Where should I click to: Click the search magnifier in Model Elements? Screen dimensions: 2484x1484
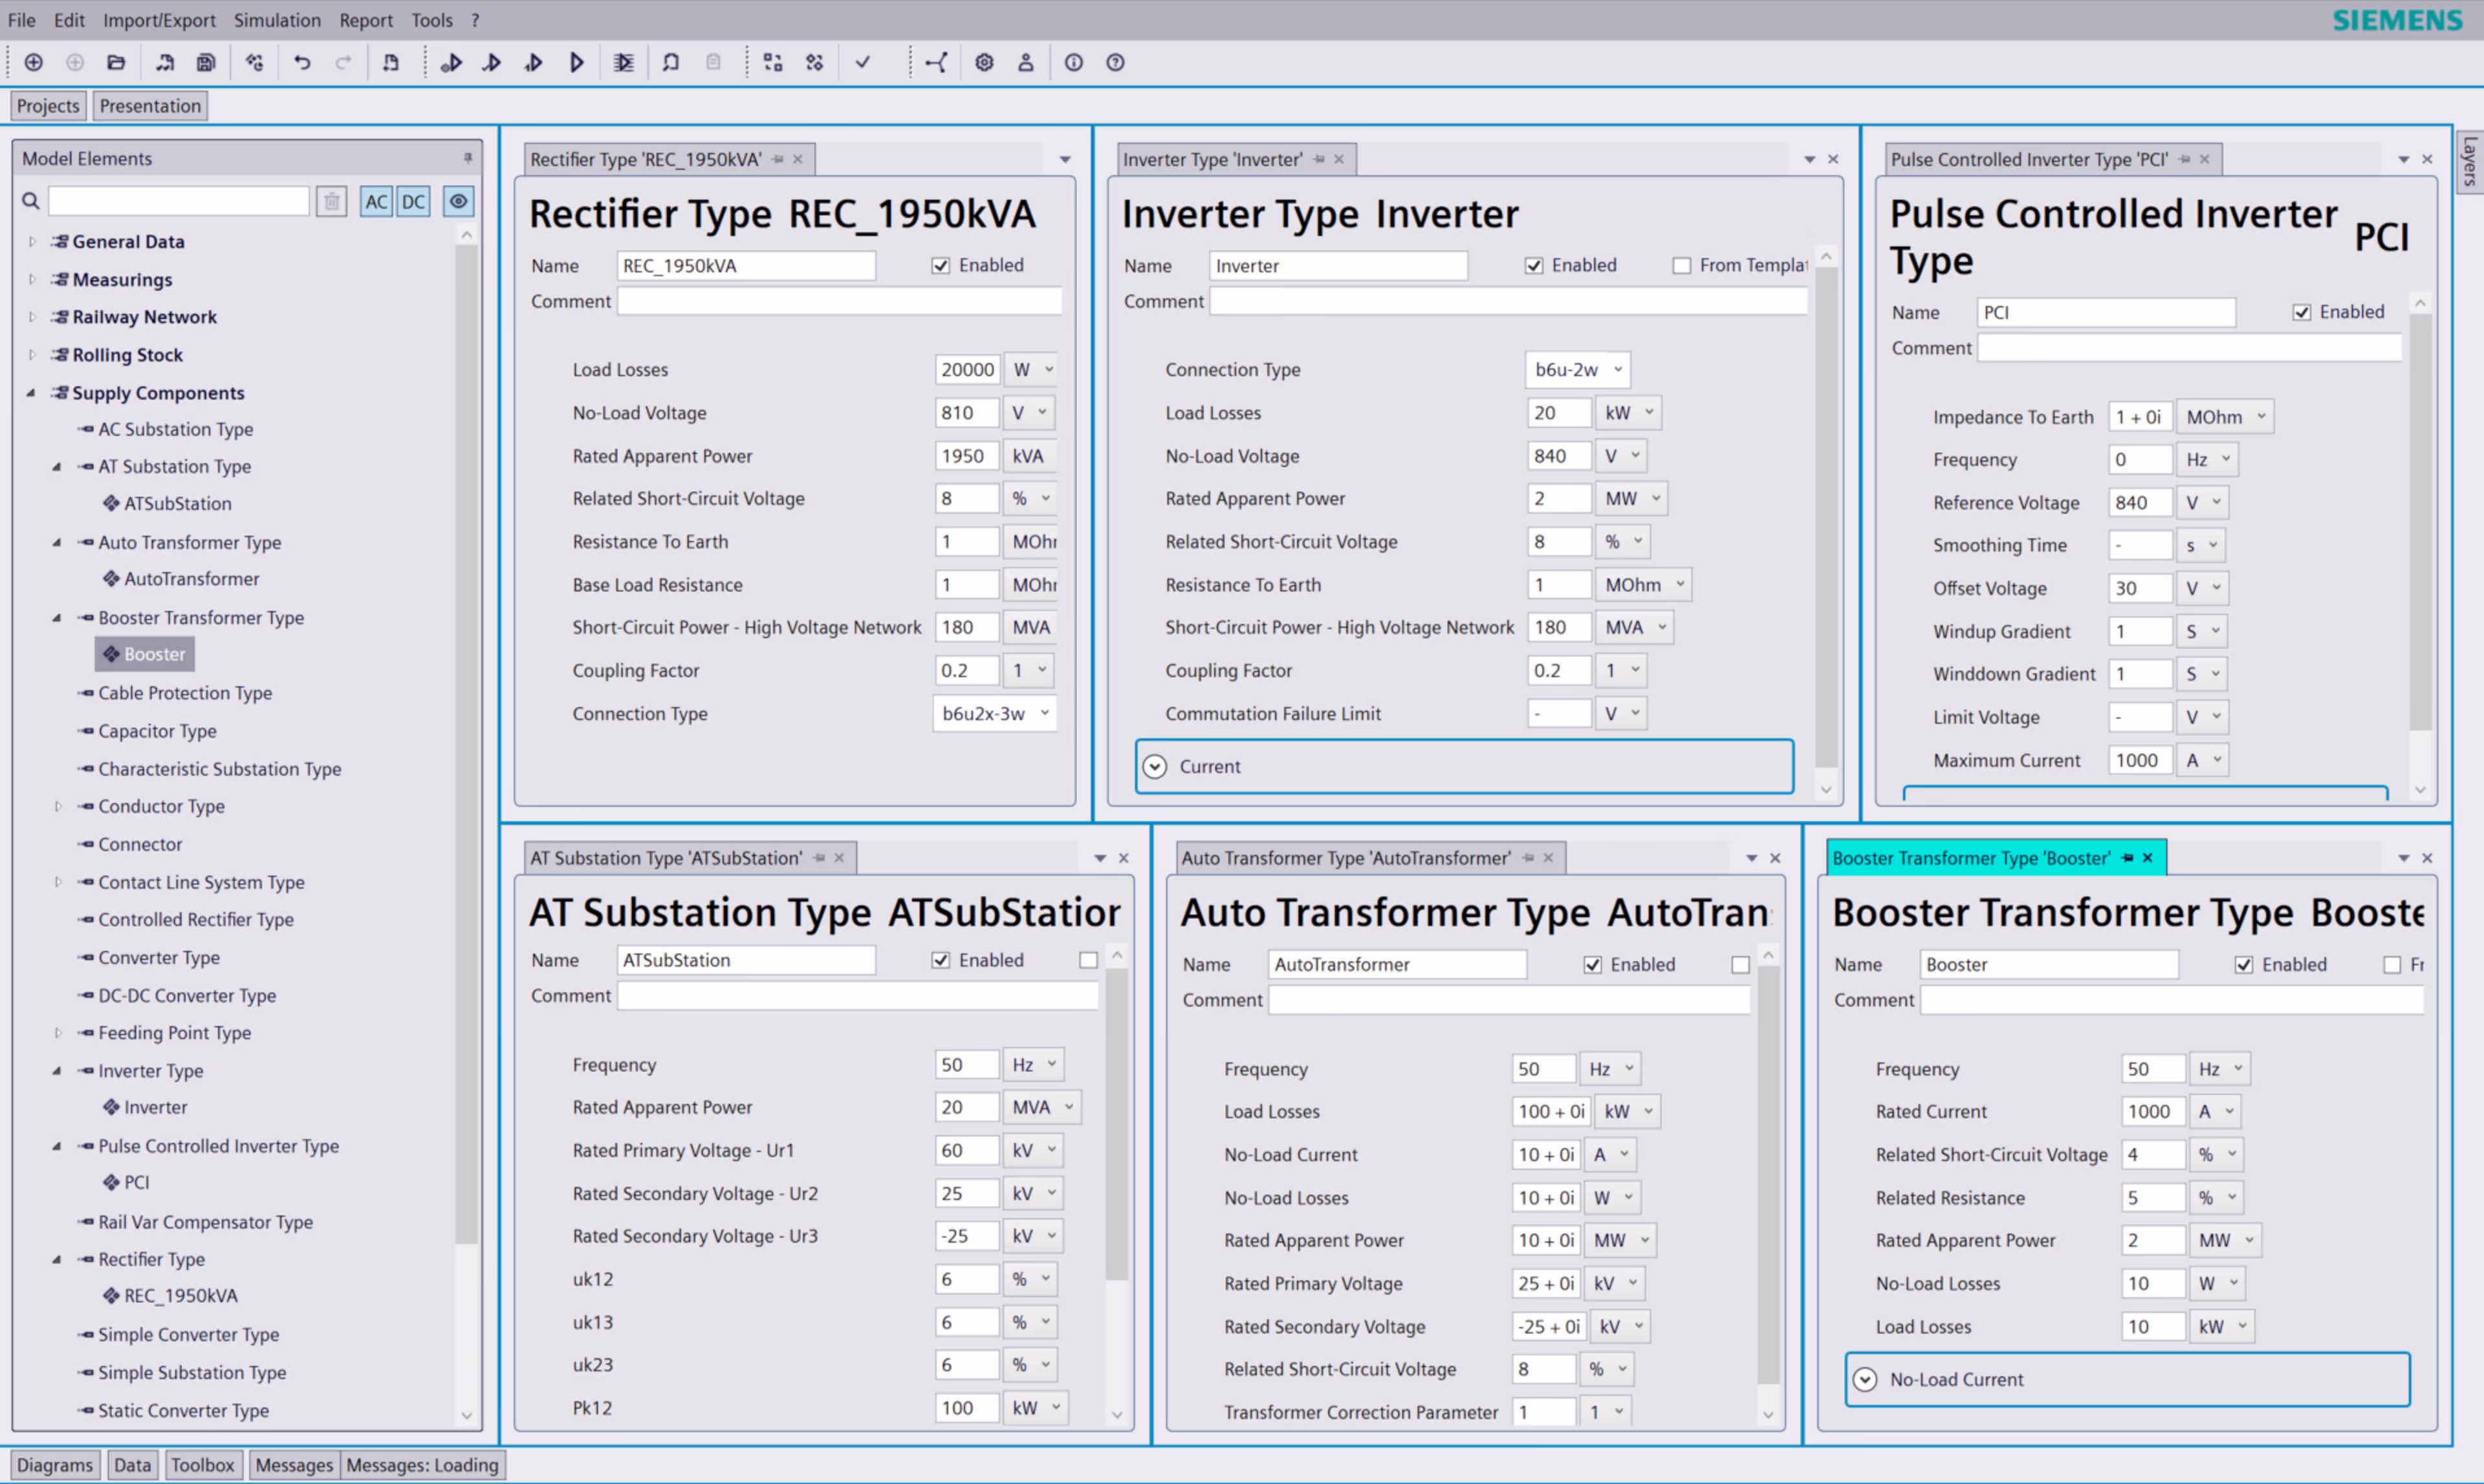click(31, 201)
